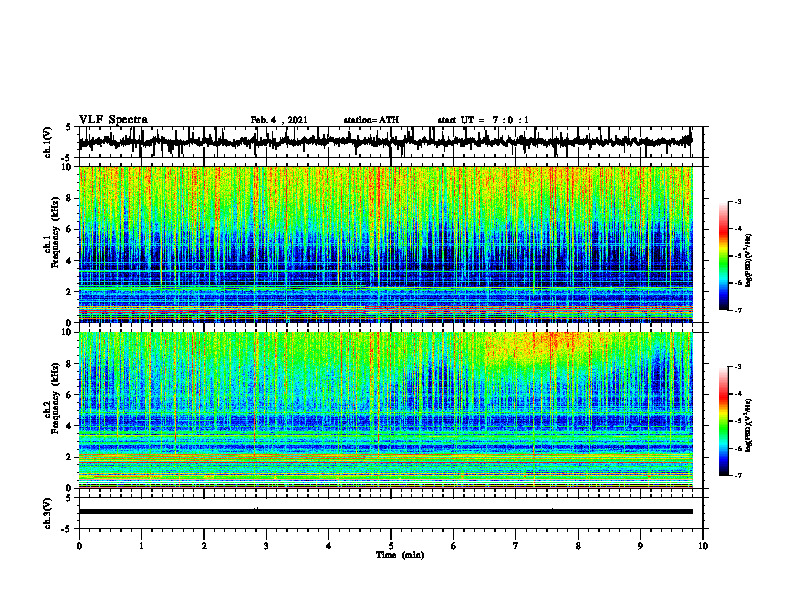This screenshot has width=792, height=612.
Task: Click the ch.2 color bar PSD label
Action: [749, 425]
